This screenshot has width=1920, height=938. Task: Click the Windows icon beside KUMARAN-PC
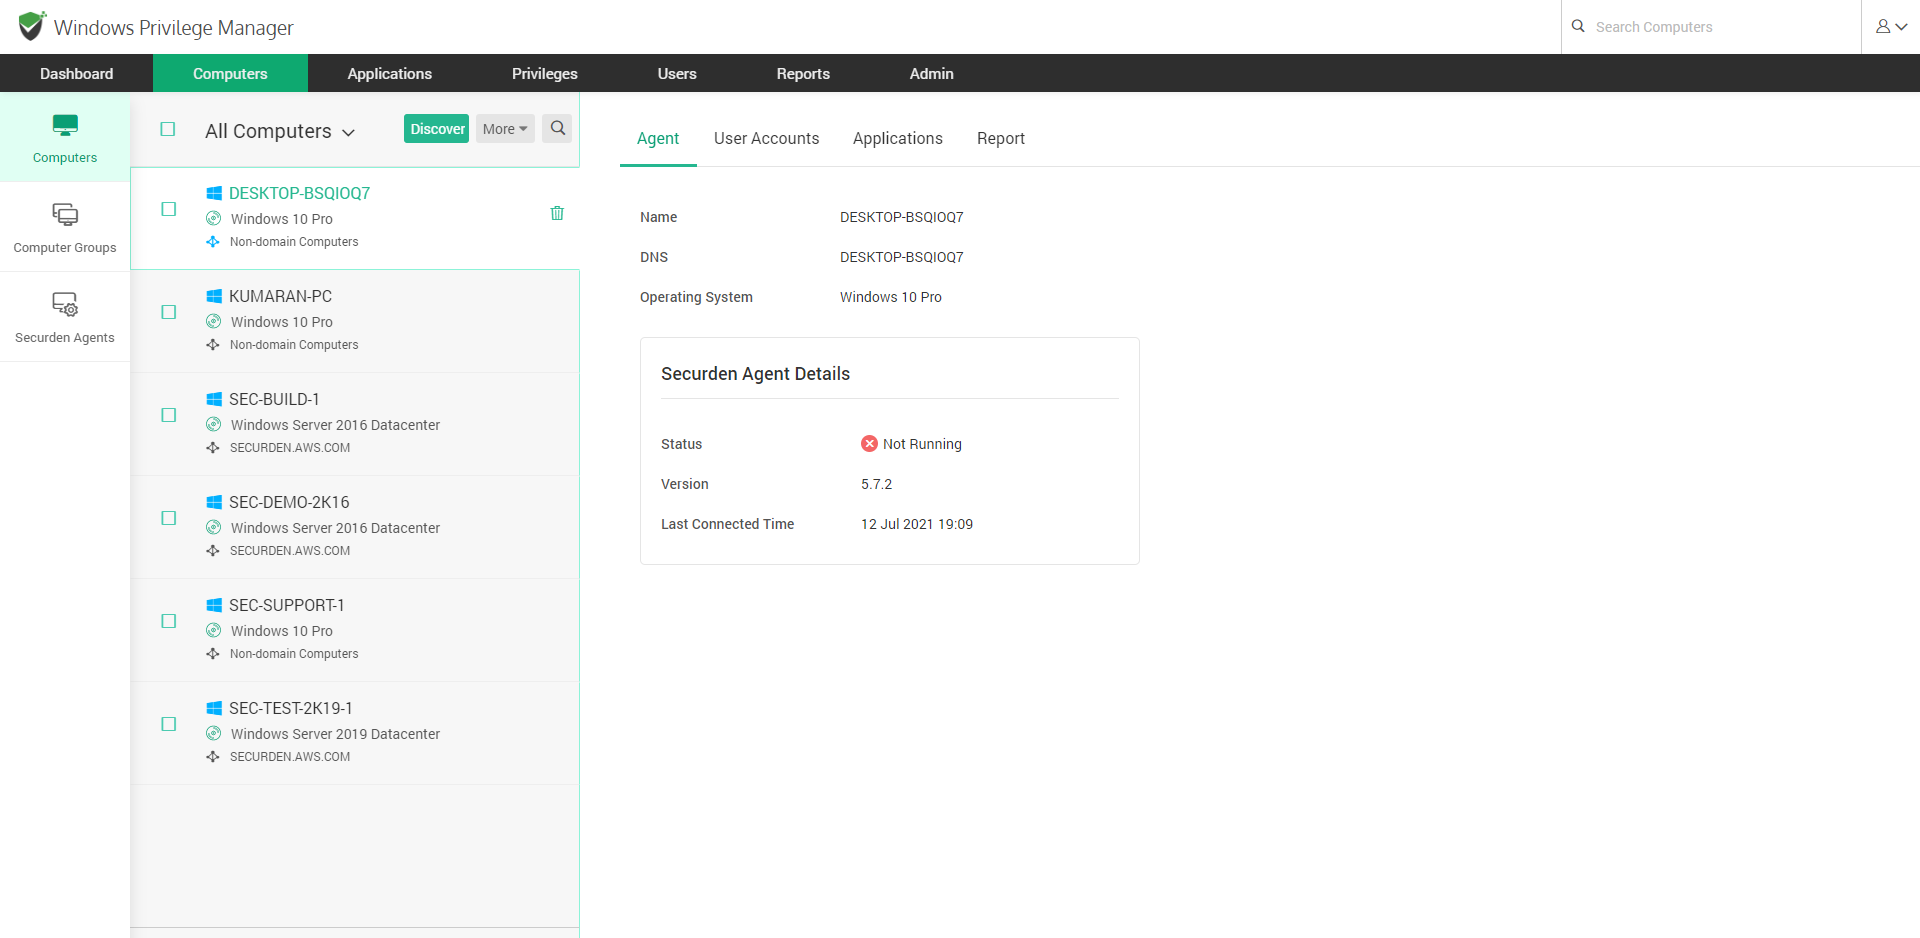(214, 294)
